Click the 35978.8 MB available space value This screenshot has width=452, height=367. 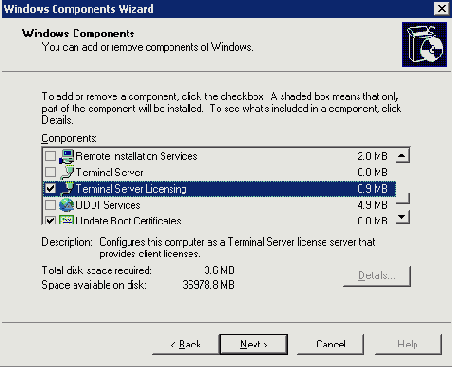209,285
